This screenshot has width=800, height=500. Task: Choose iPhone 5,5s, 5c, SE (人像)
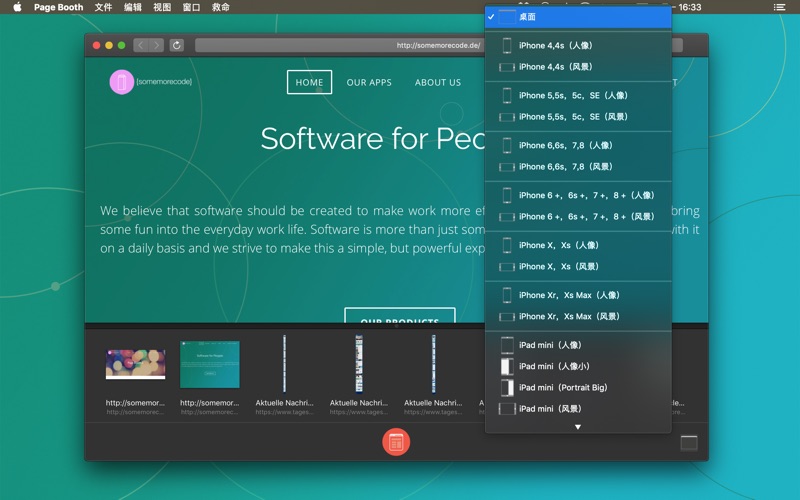[578, 95]
